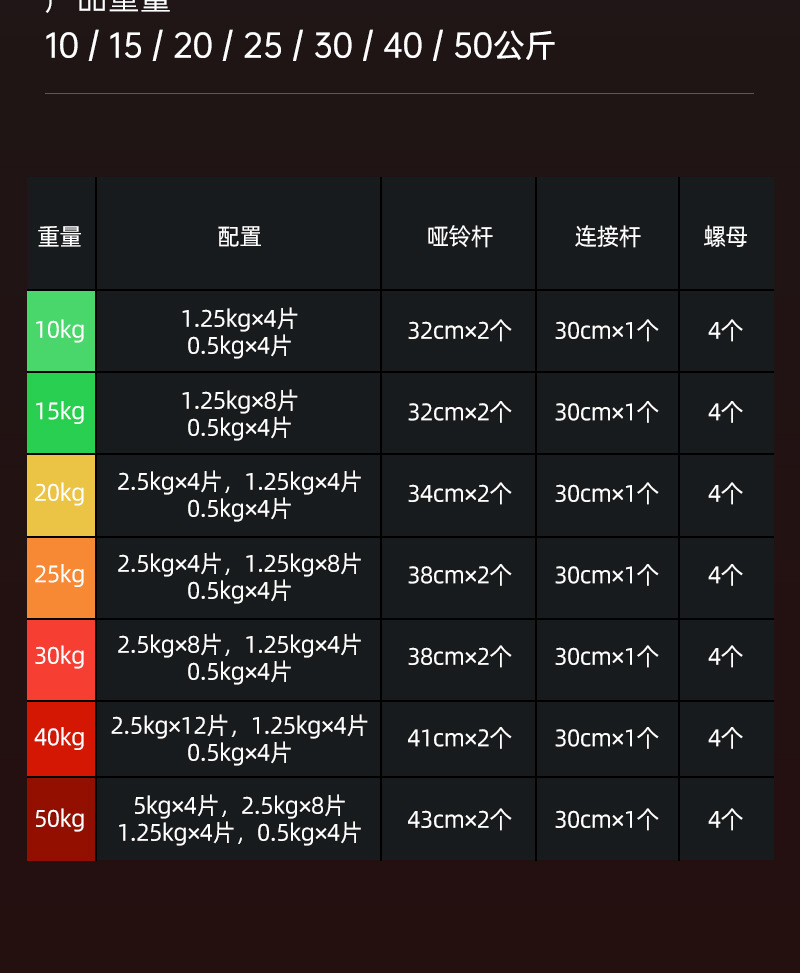Viewport: 800px width, 973px height.
Task: Click 30cm×1个 in the 50kg row
Action: click(x=608, y=820)
